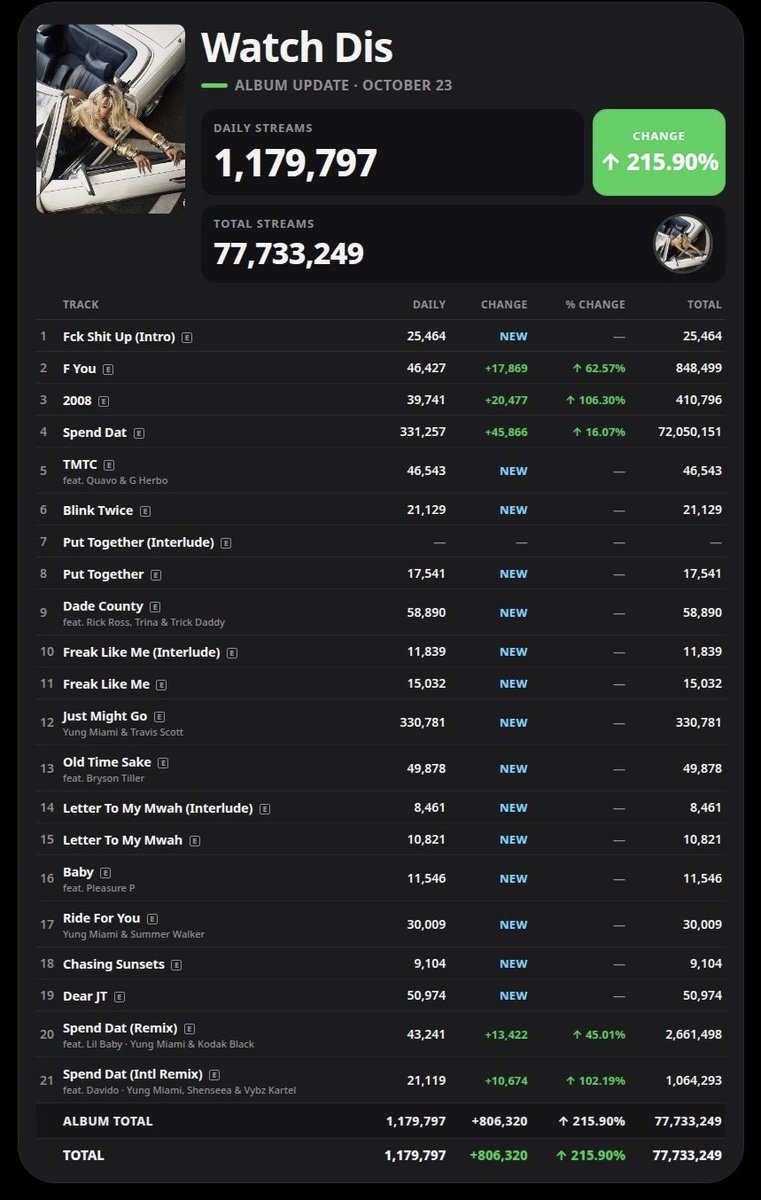Open the Watch Dis album cover art
Viewport: 761px width, 1200px height.
point(111,119)
